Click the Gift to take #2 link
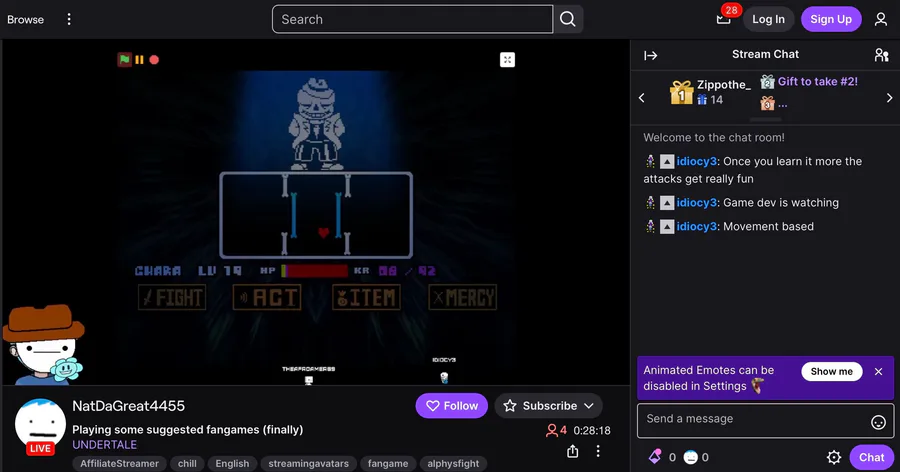The height and width of the screenshot is (472, 900). [817, 82]
